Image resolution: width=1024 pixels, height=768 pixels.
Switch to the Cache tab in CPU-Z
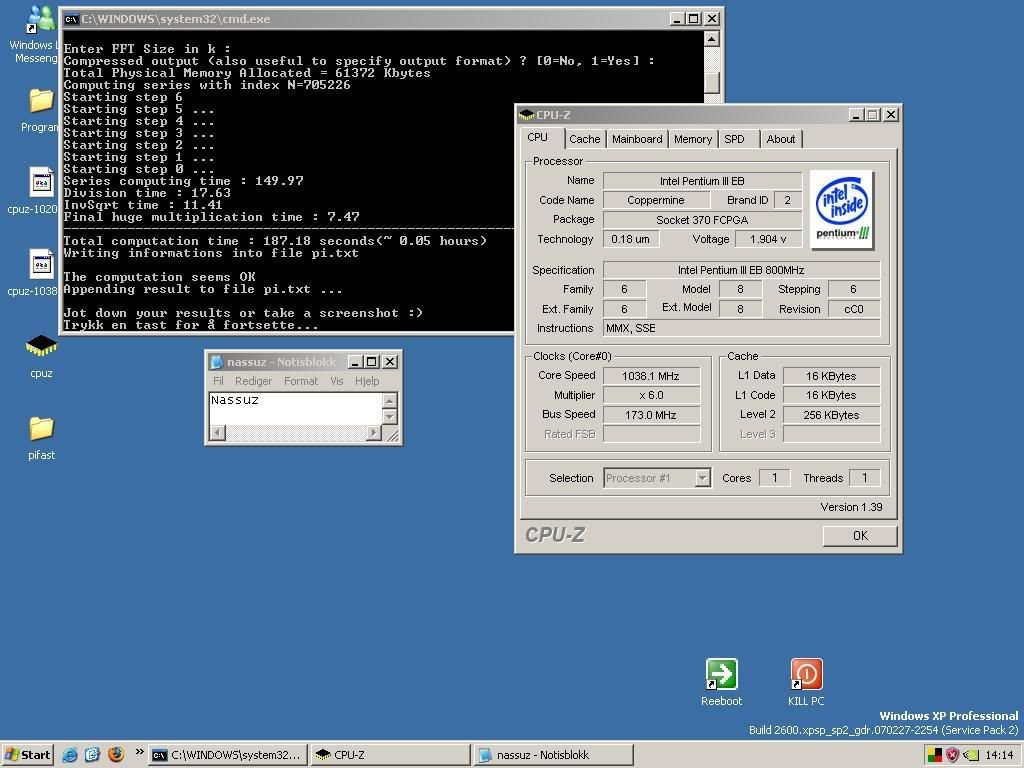point(584,139)
